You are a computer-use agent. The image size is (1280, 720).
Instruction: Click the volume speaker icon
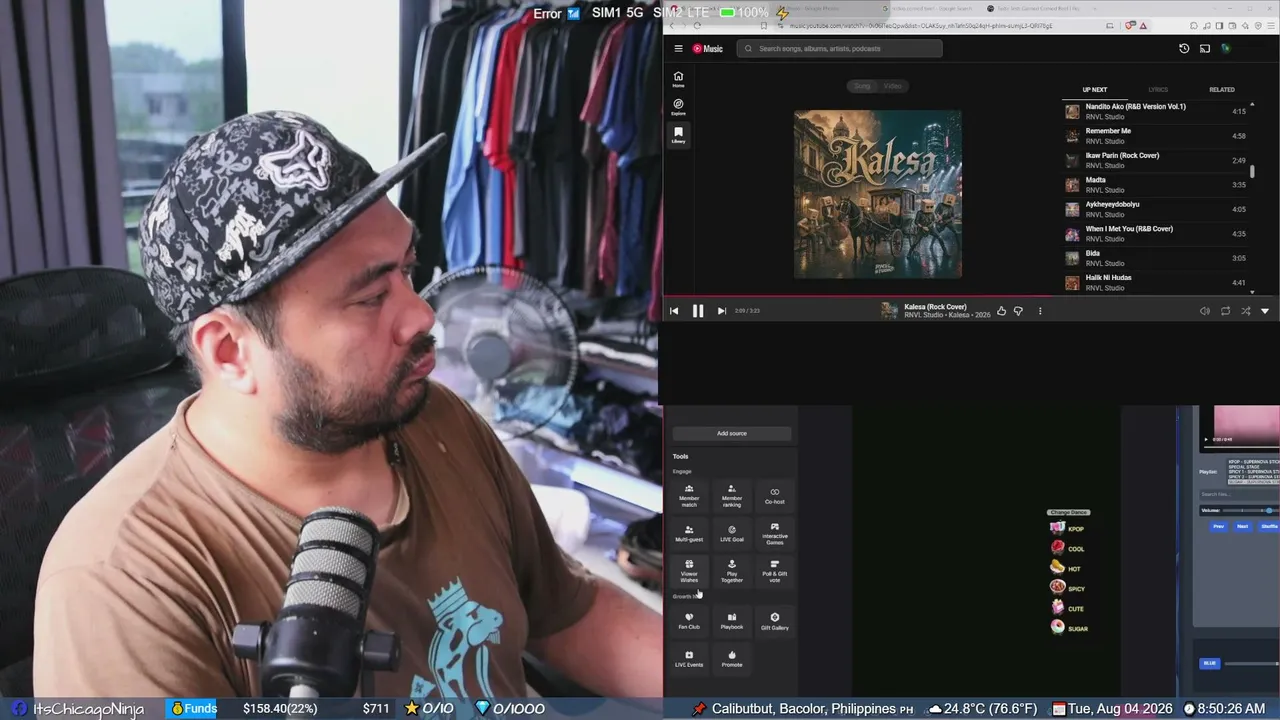1205,311
